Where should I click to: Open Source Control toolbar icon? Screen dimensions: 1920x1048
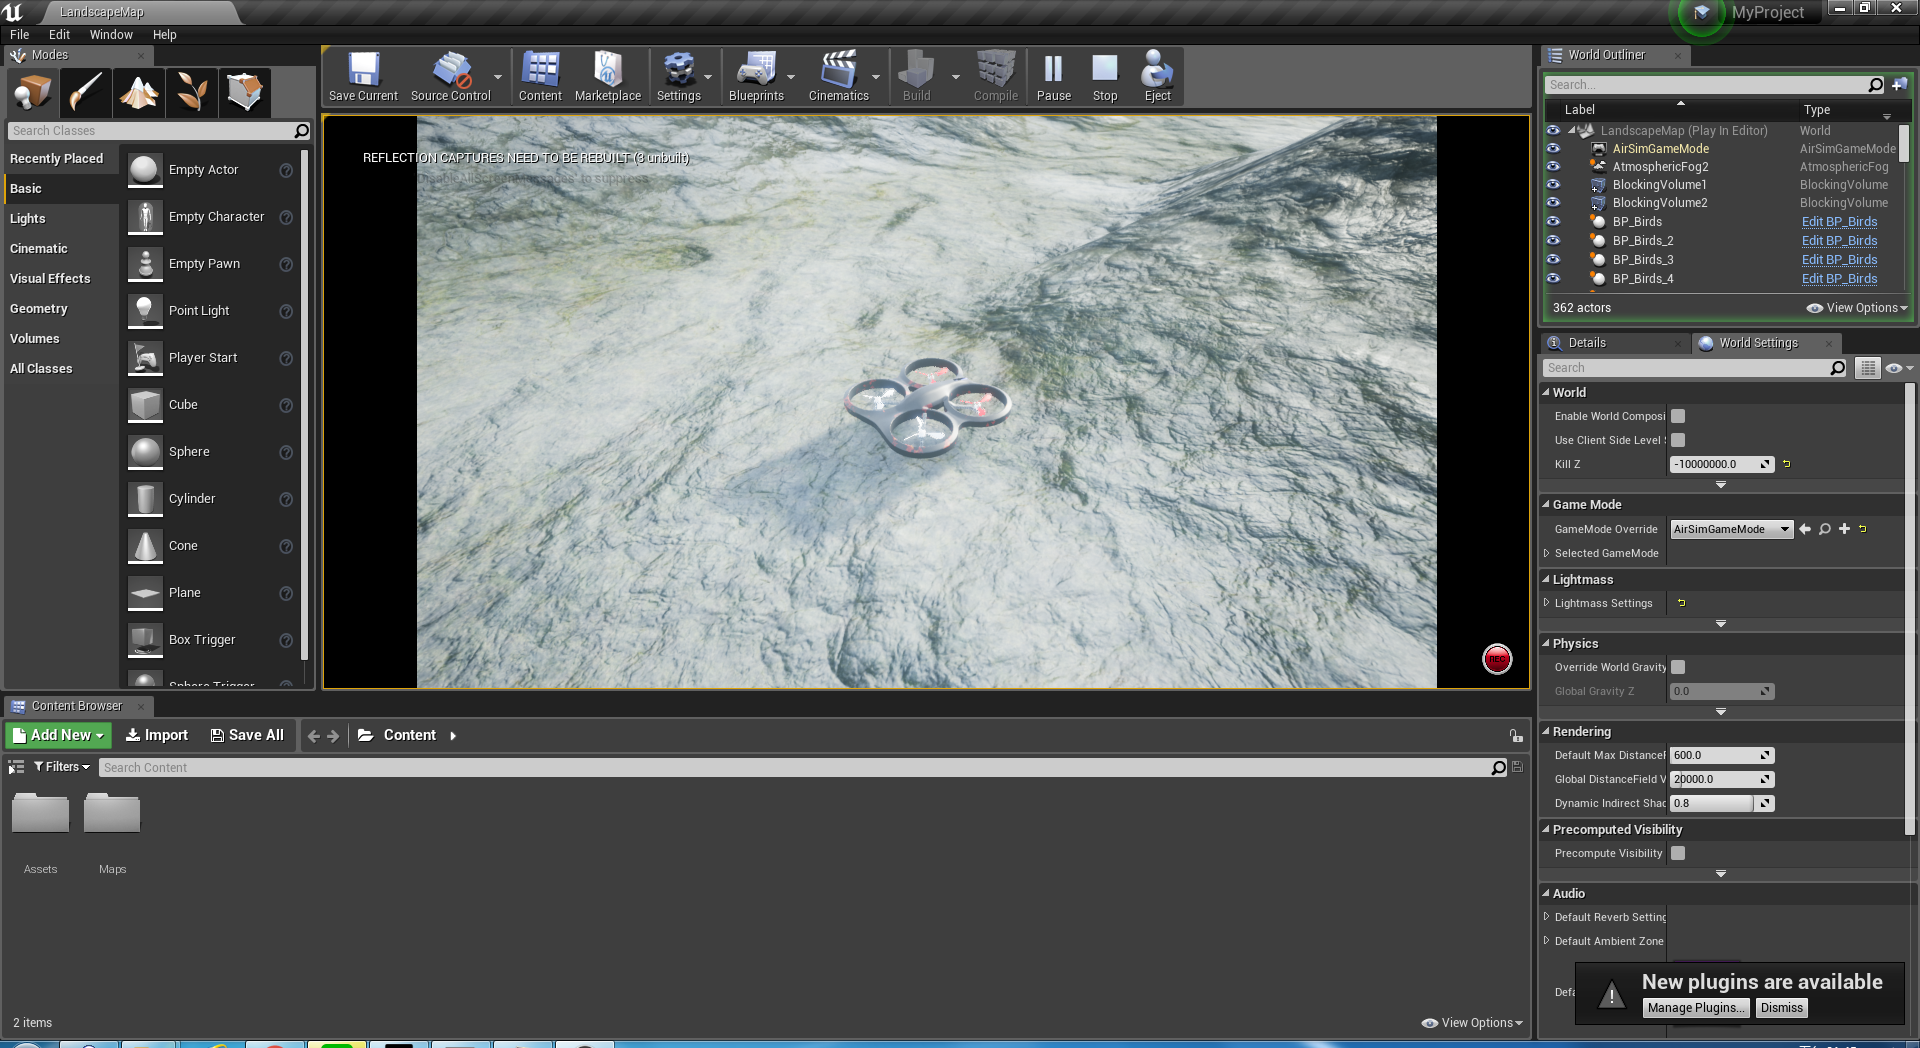point(451,77)
